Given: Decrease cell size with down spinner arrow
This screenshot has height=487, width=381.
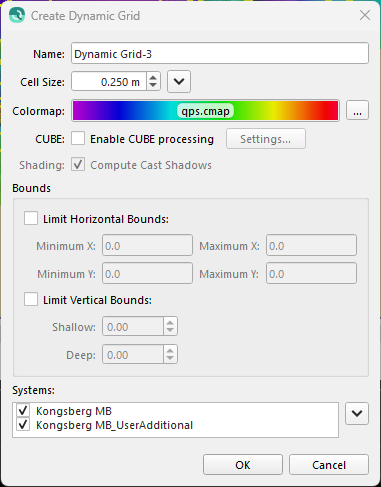Looking at the screenshot, I should 153,85.
